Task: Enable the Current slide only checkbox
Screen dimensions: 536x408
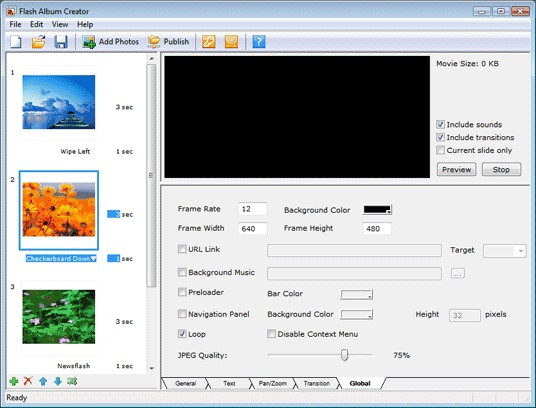Action: pos(440,150)
